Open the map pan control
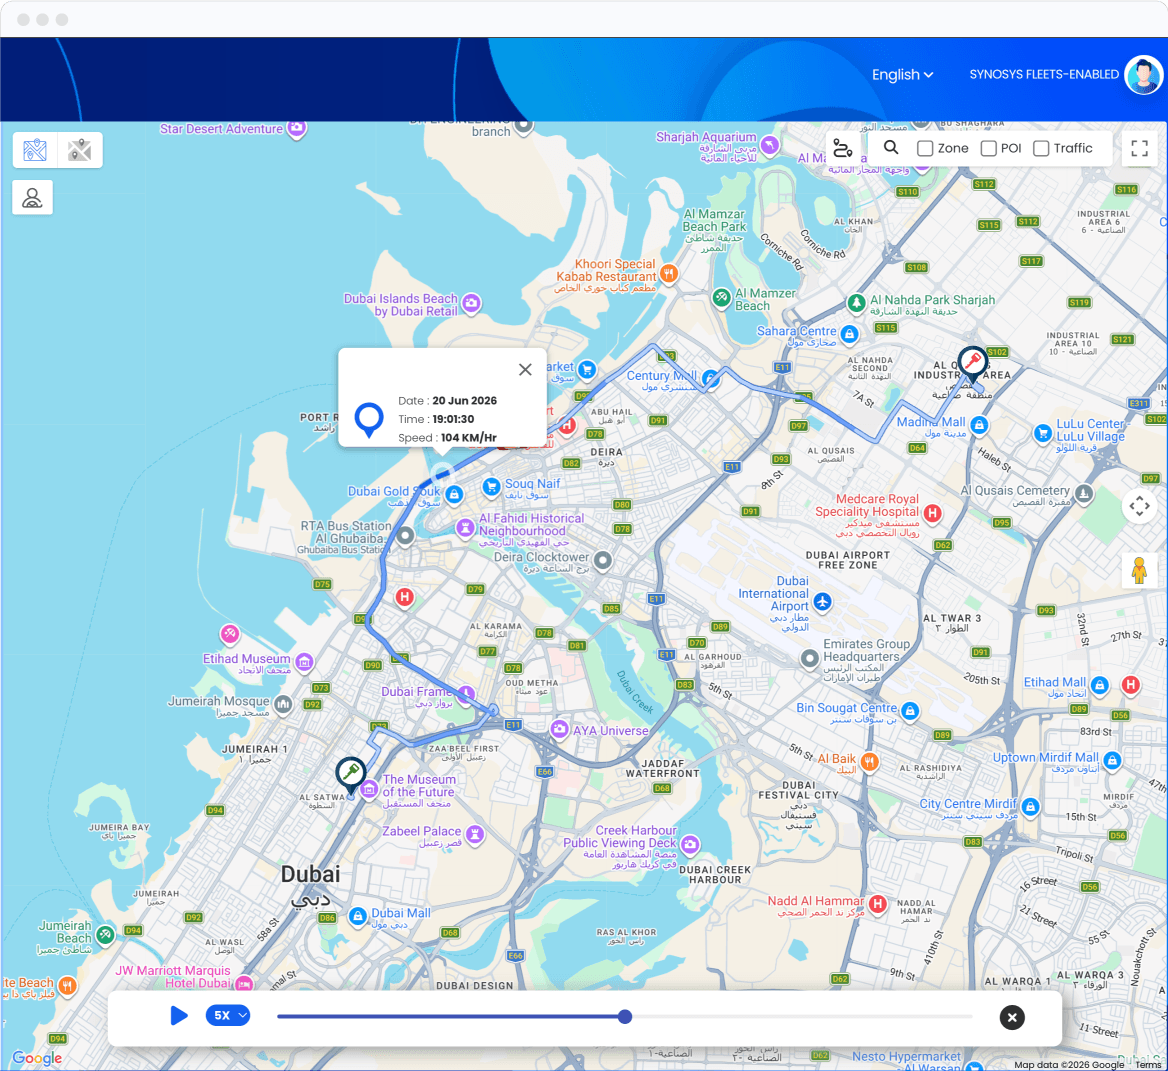This screenshot has height=1071, width=1168. click(1139, 506)
